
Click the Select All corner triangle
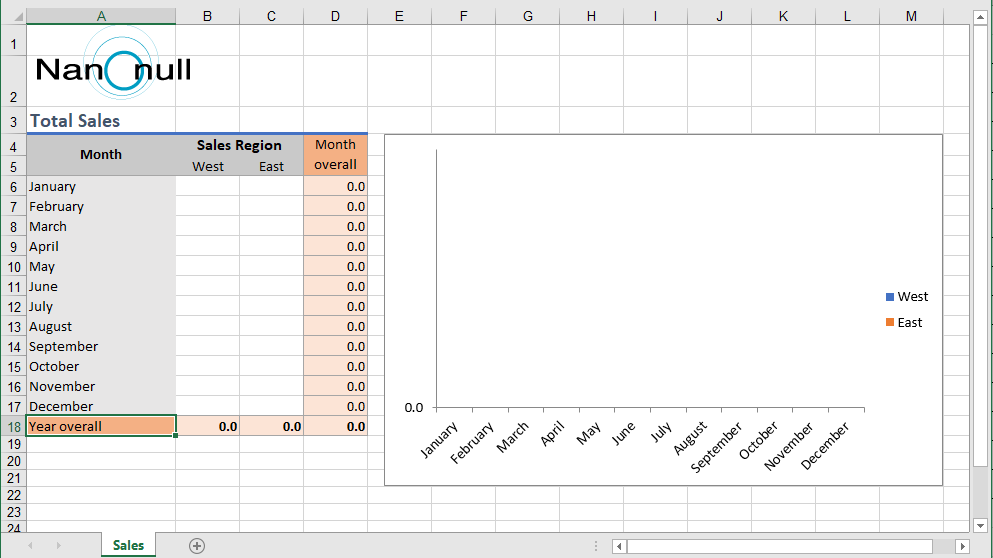coord(13,16)
